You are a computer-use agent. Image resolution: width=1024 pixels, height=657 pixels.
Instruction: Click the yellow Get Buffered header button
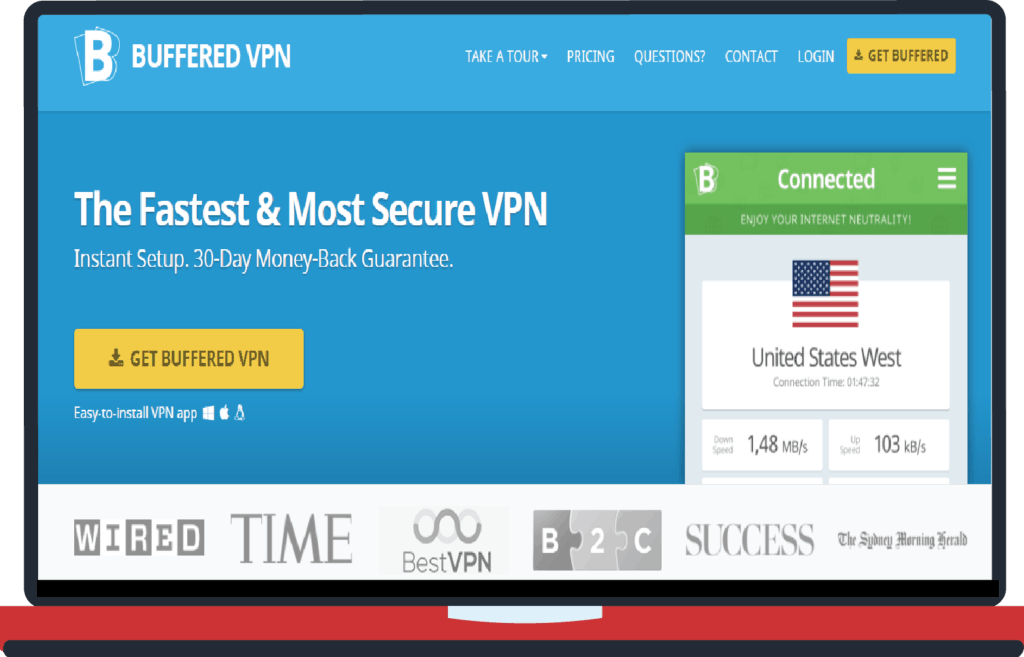901,56
